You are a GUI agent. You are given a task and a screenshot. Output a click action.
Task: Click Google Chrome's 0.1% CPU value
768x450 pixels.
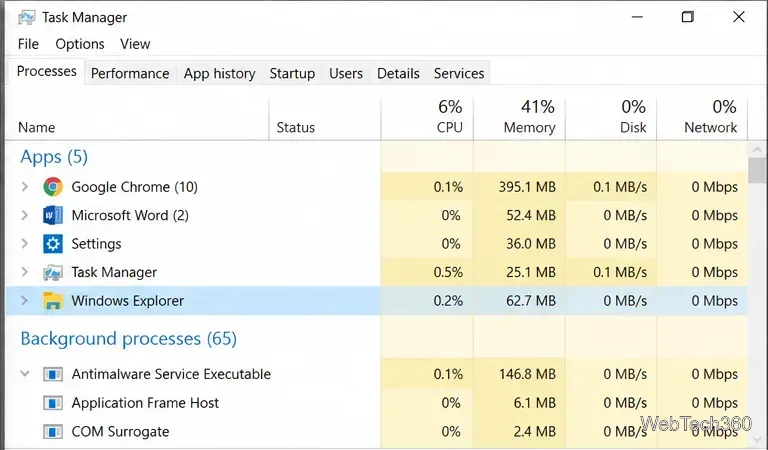coord(448,187)
